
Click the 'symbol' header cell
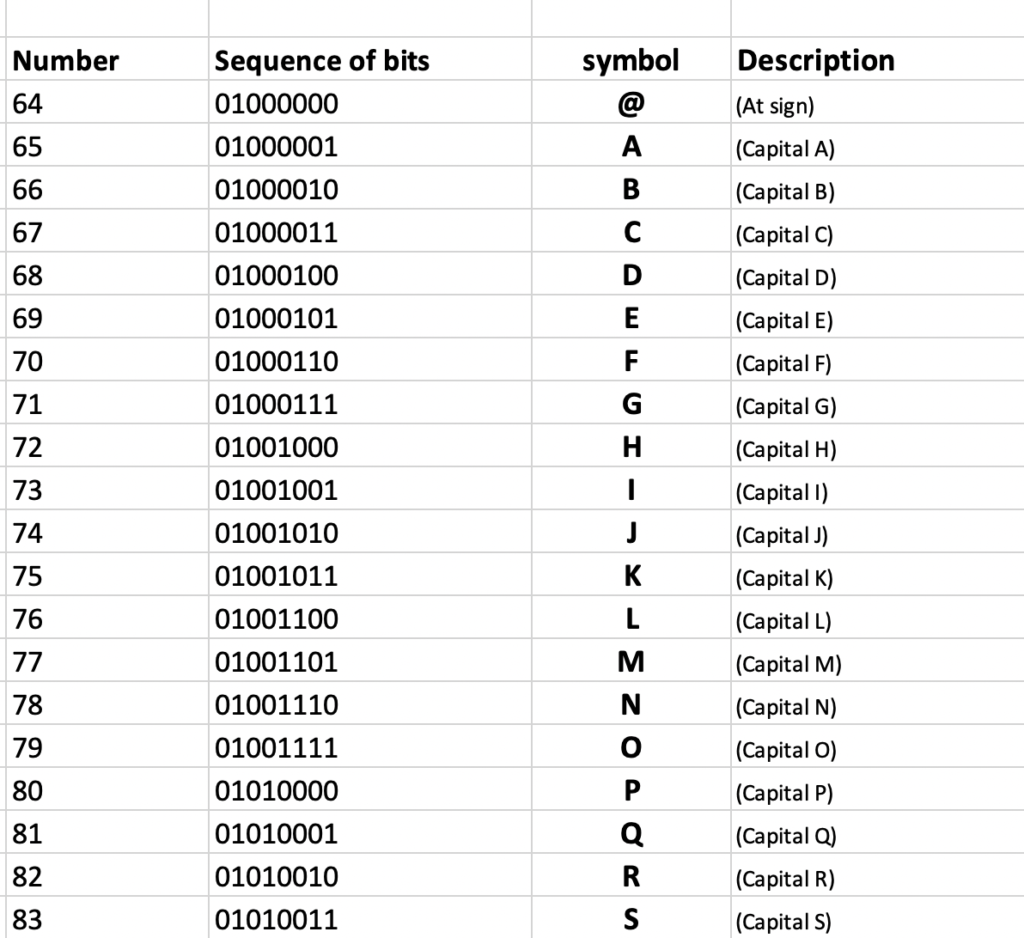pyautogui.click(x=630, y=61)
